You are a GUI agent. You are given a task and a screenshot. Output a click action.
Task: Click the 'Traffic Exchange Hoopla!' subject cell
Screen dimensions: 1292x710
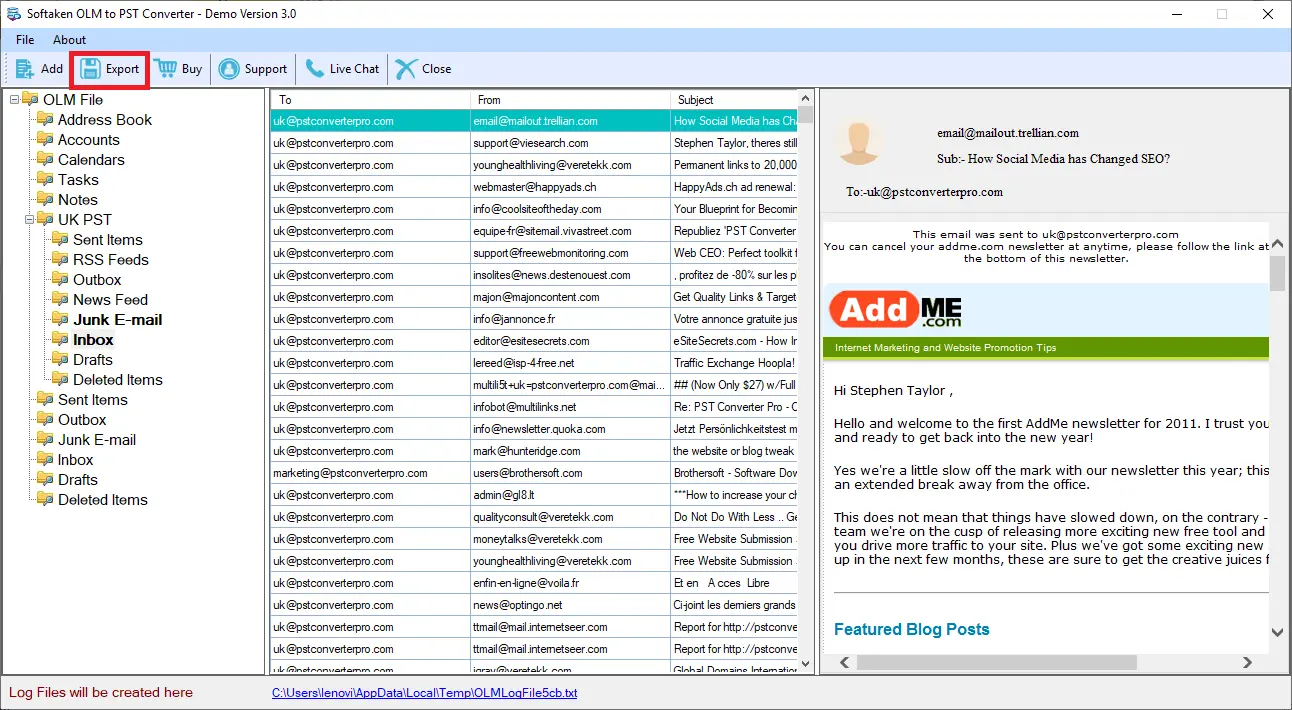click(734, 363)
